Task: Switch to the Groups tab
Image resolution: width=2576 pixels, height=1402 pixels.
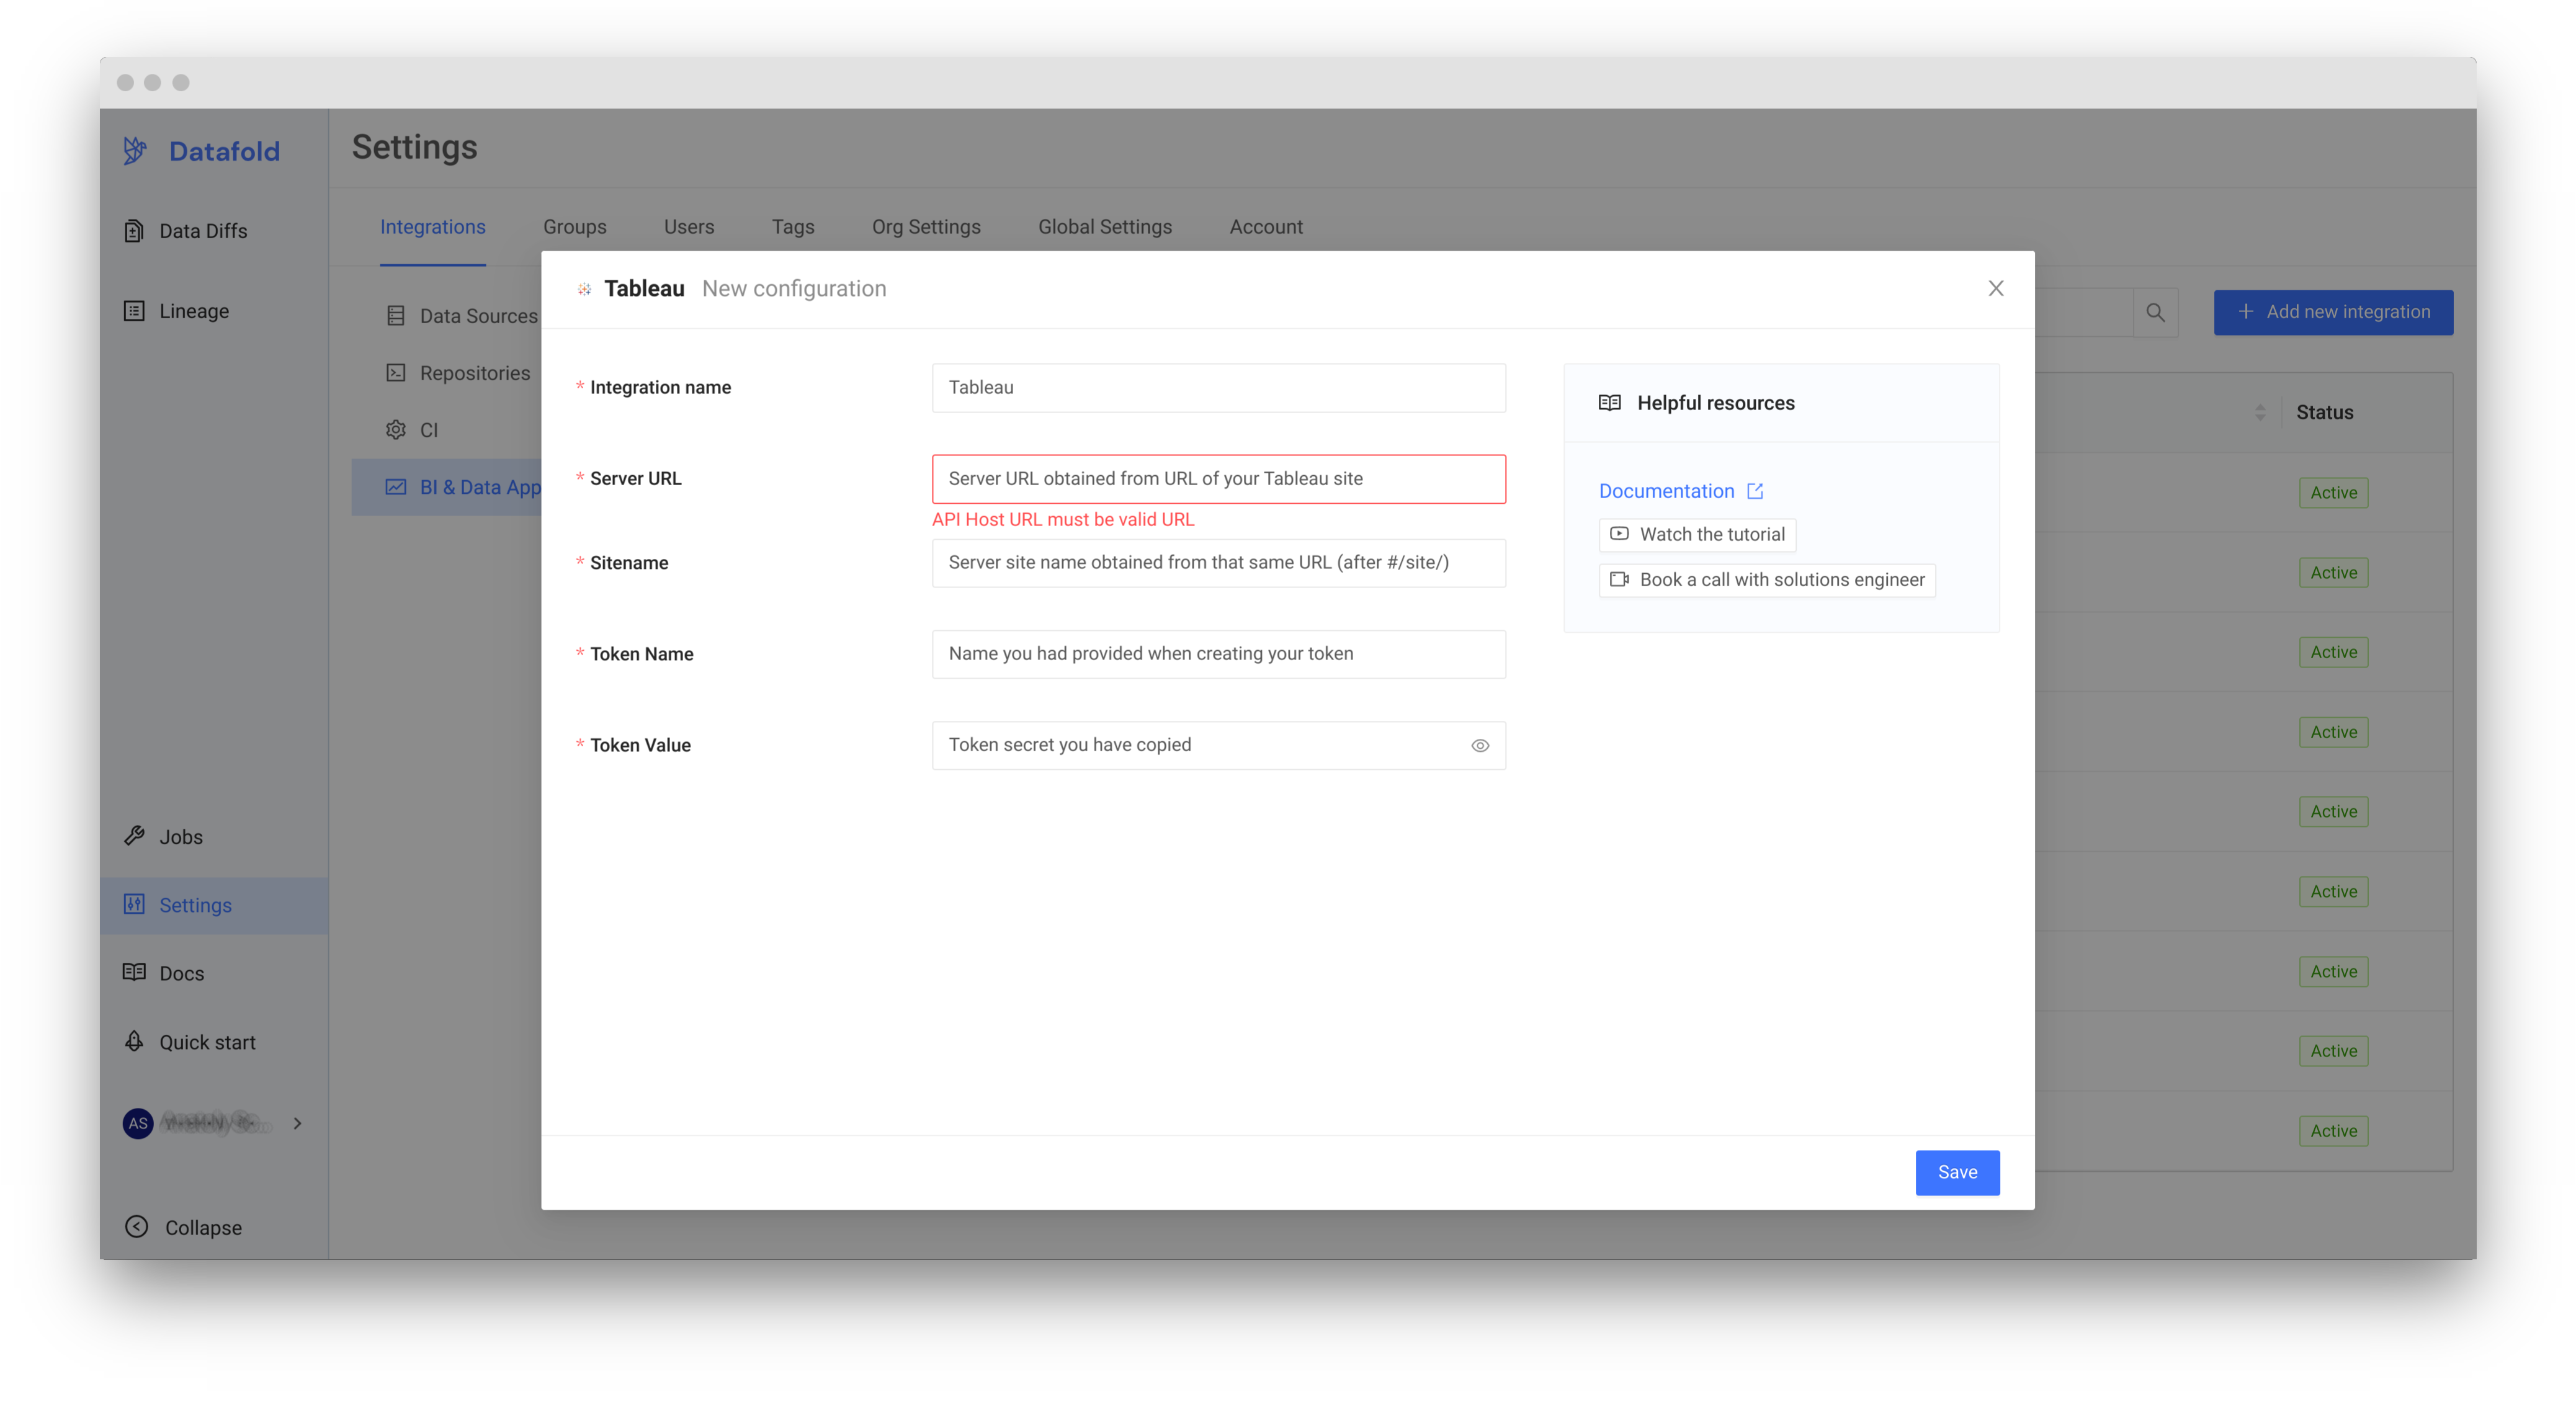Action: [575, 227]
